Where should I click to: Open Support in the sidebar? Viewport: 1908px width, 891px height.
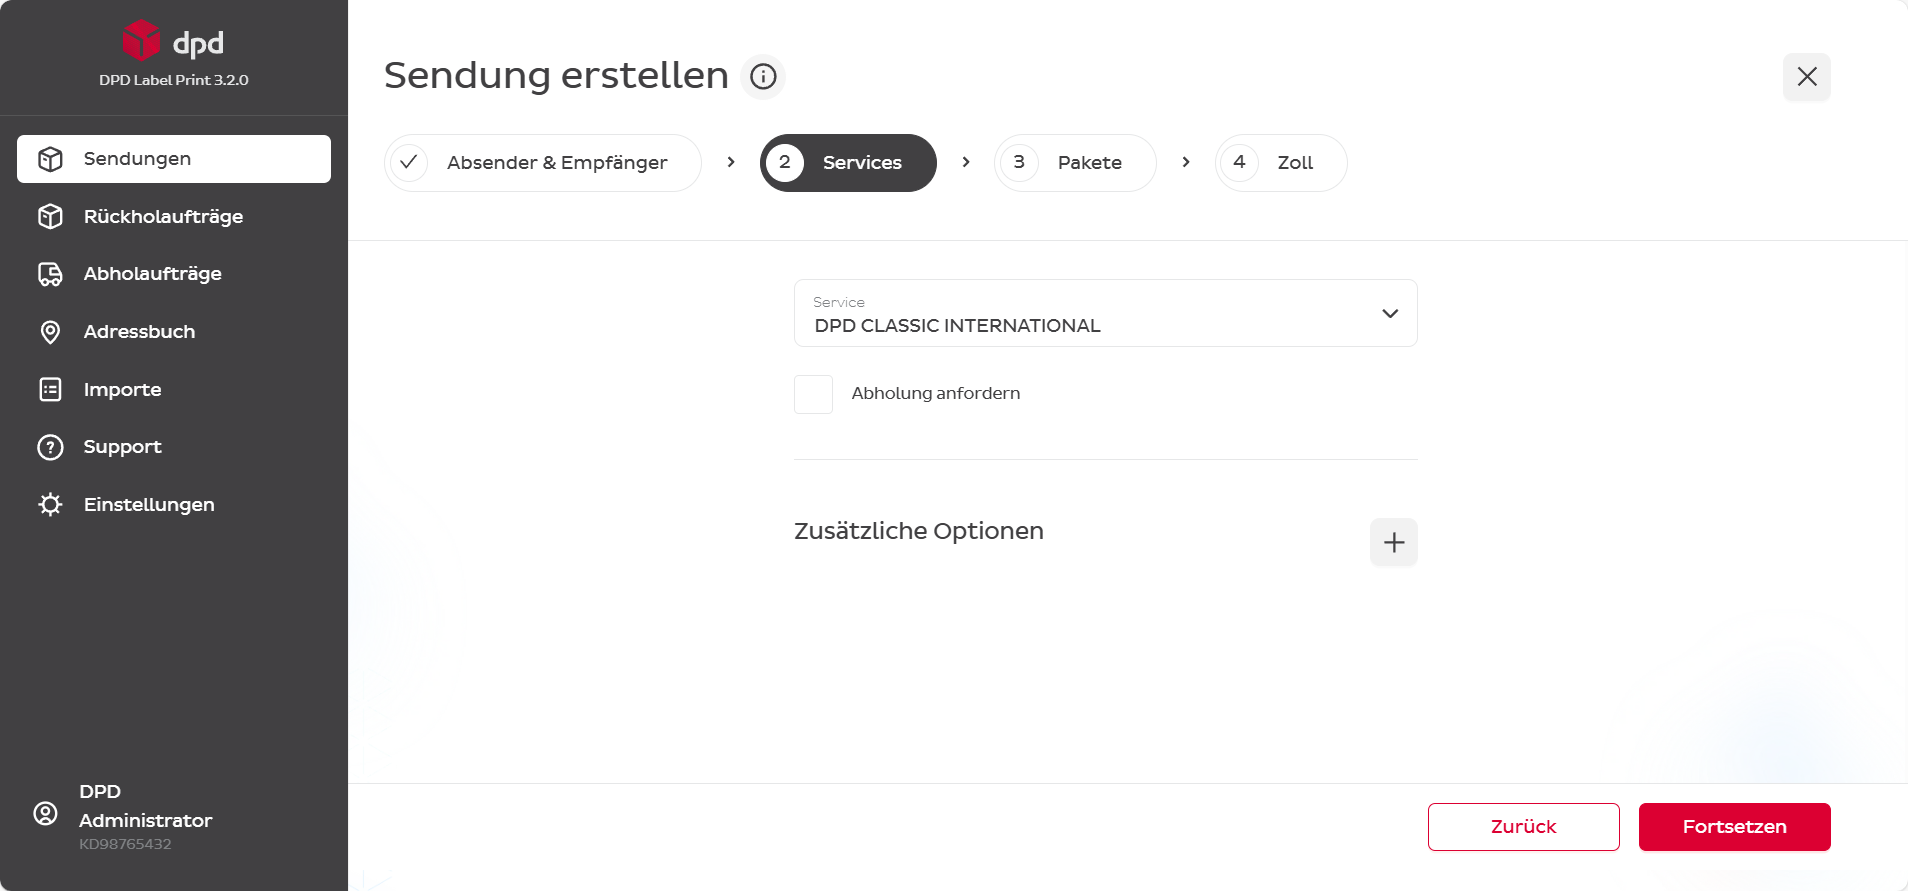pos(174,447)
